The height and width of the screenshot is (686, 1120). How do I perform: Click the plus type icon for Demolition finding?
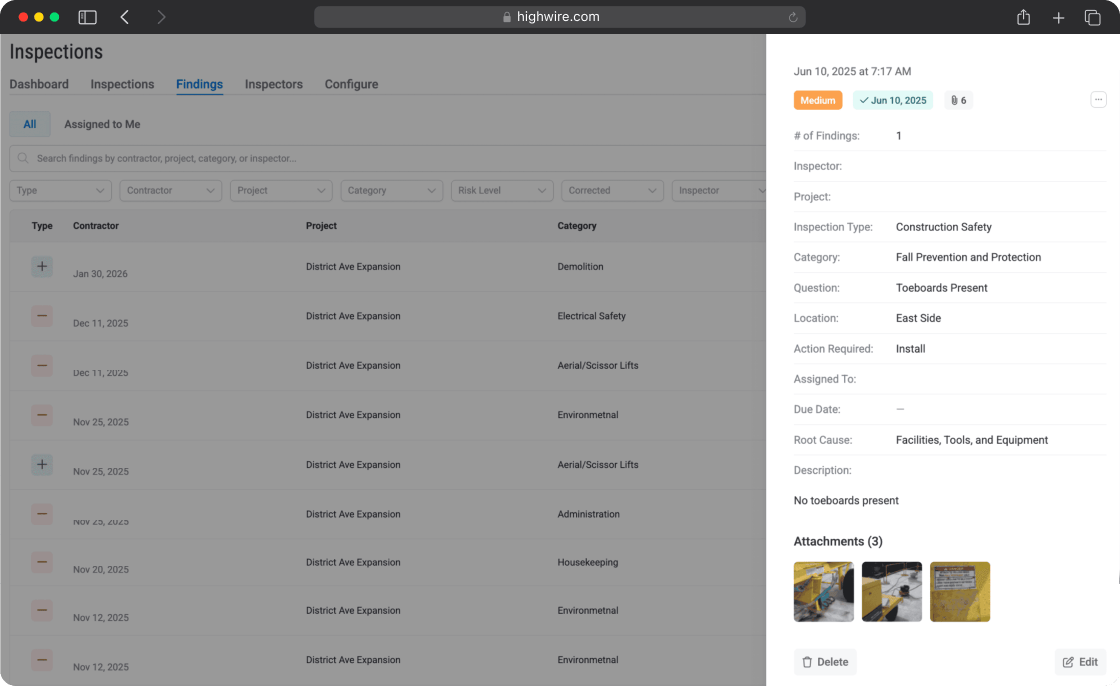tap(42, 267)
